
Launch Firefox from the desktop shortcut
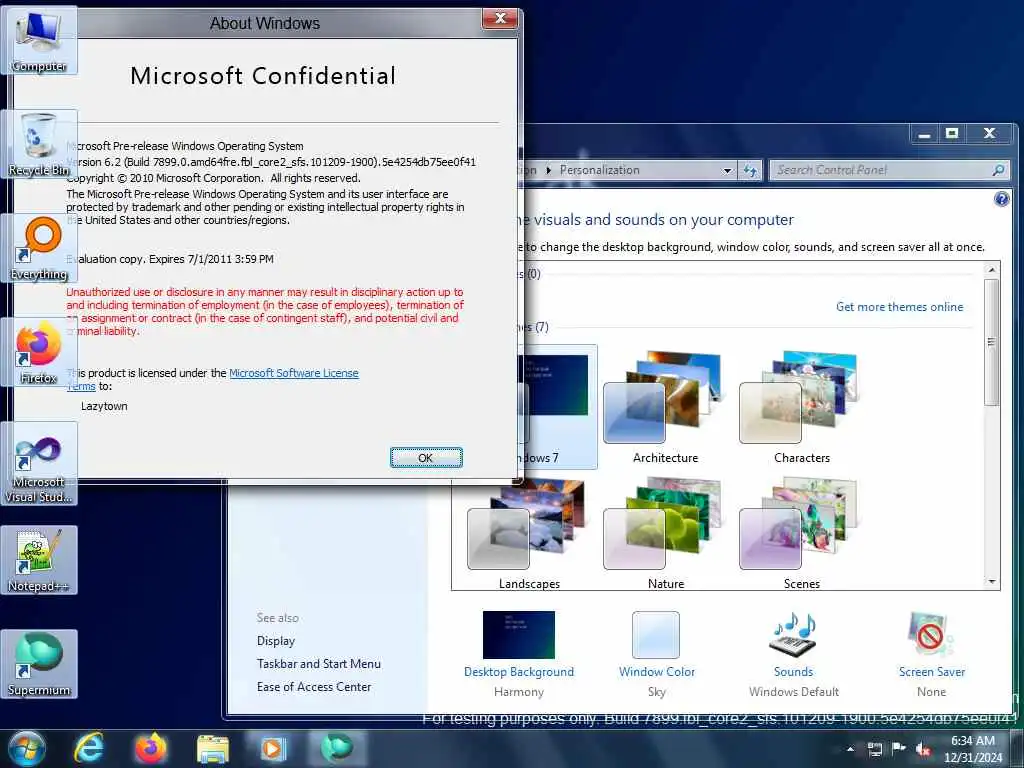39,353
